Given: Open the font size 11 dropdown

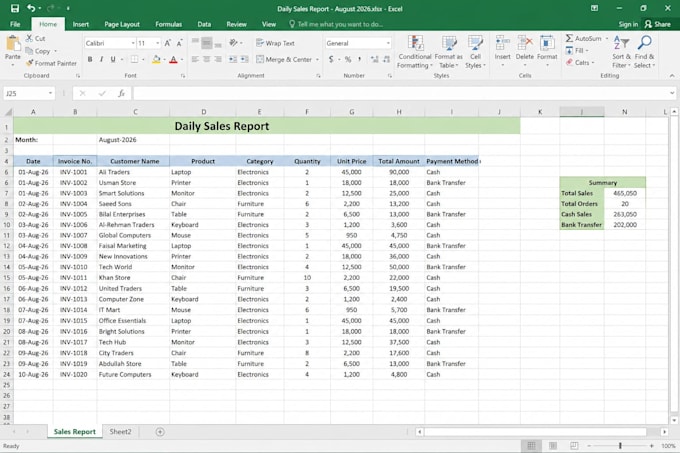Looking at the screenshot, I should pos(157,43).
